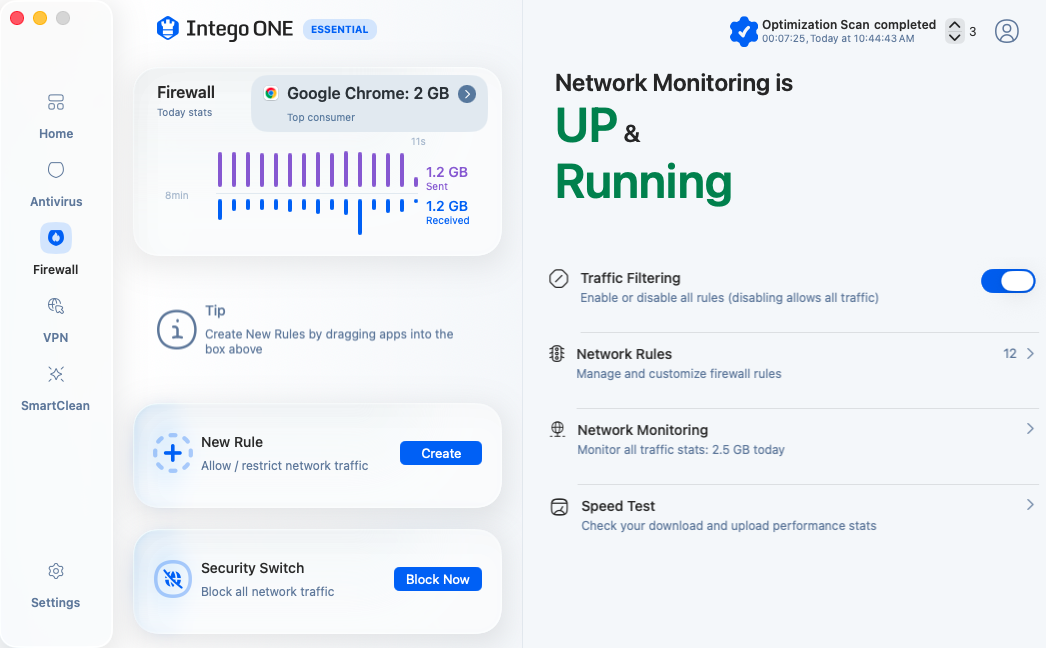Open the Network Monitoring row title
The height and width of the screenshot is (648, 1046).
(x=642, y=430)
